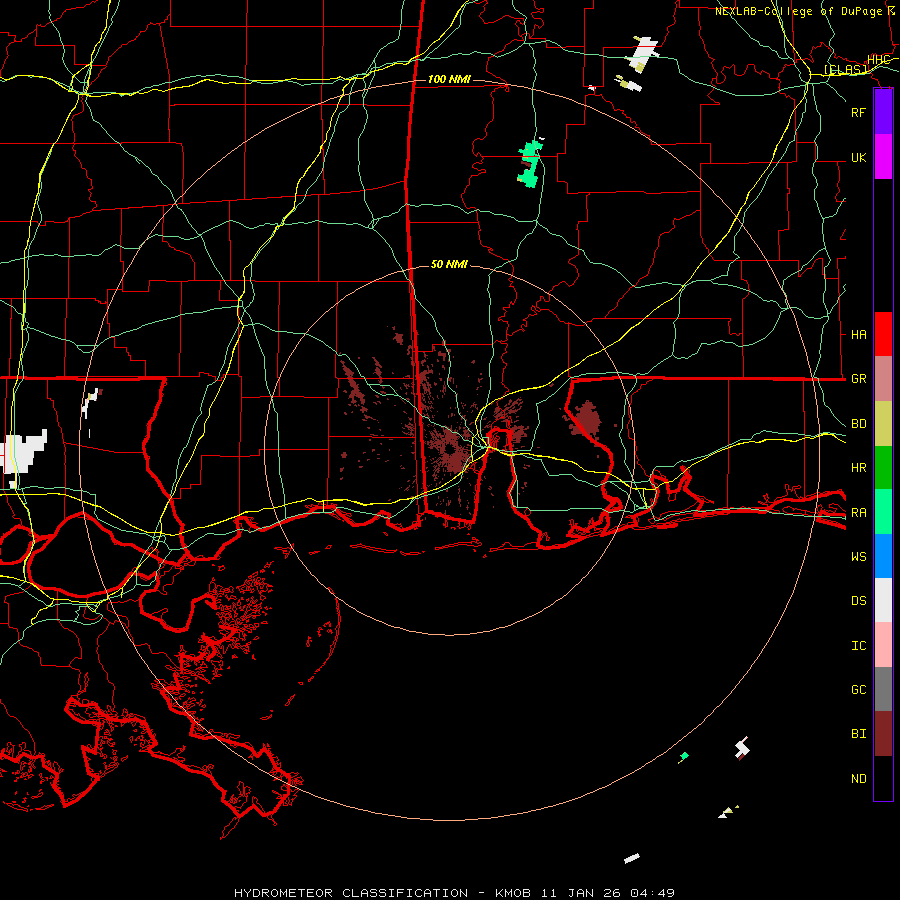Pick the dark green HR color swatch
The image size is (900, 900).
883,467
